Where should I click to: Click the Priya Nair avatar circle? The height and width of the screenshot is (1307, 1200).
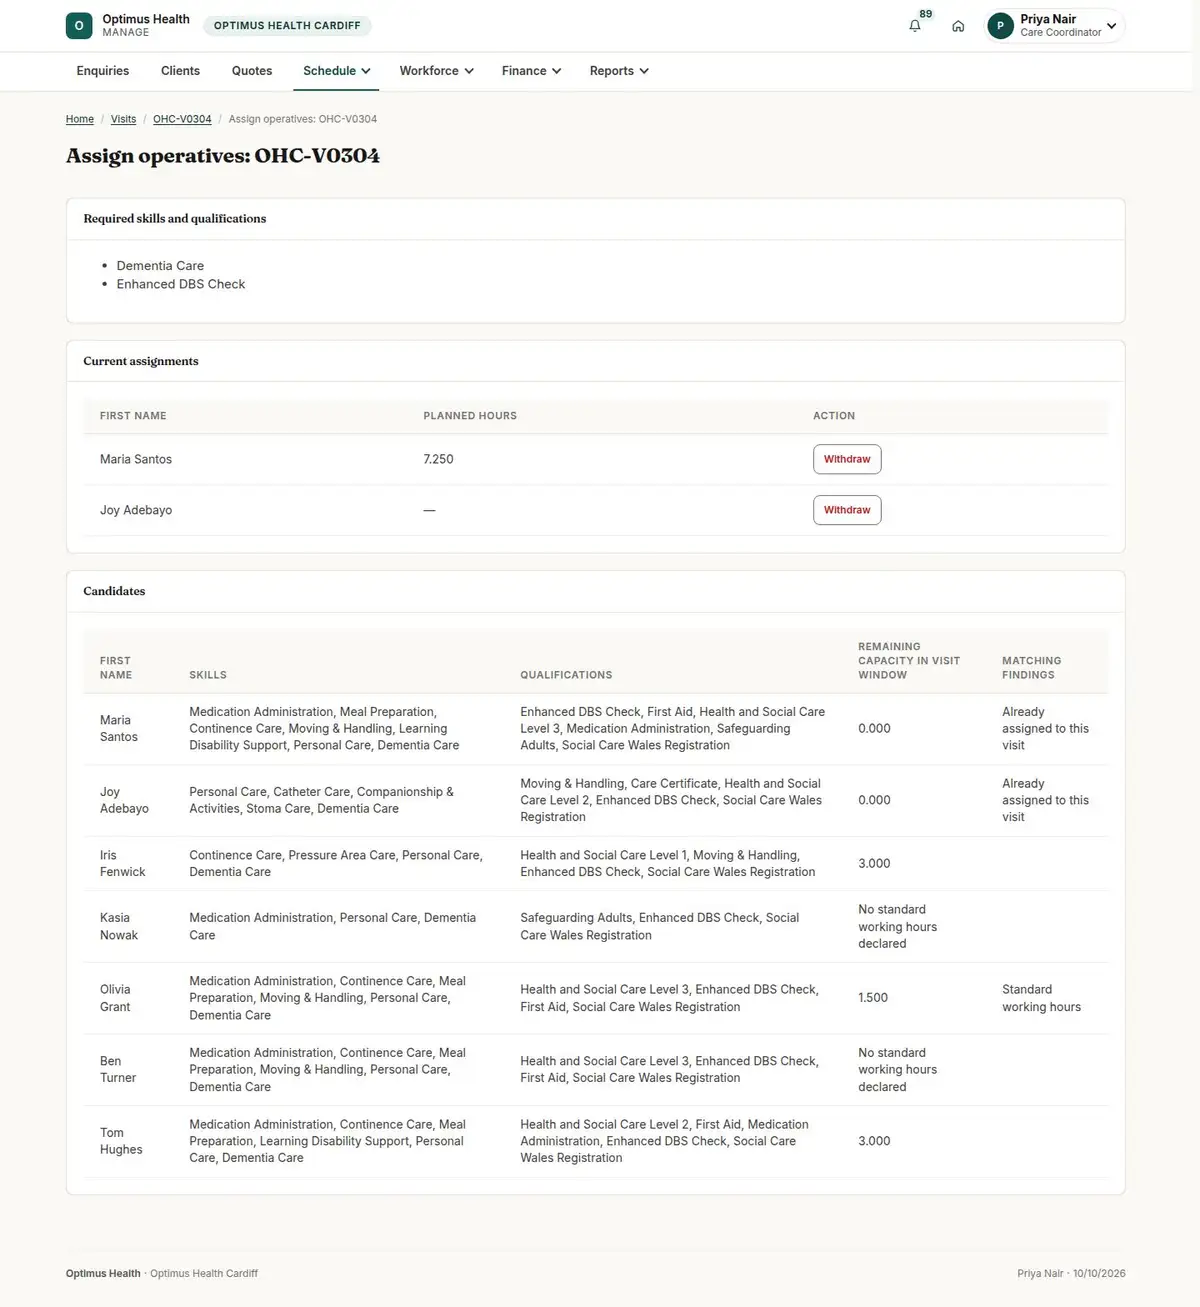click(1000, 26)
